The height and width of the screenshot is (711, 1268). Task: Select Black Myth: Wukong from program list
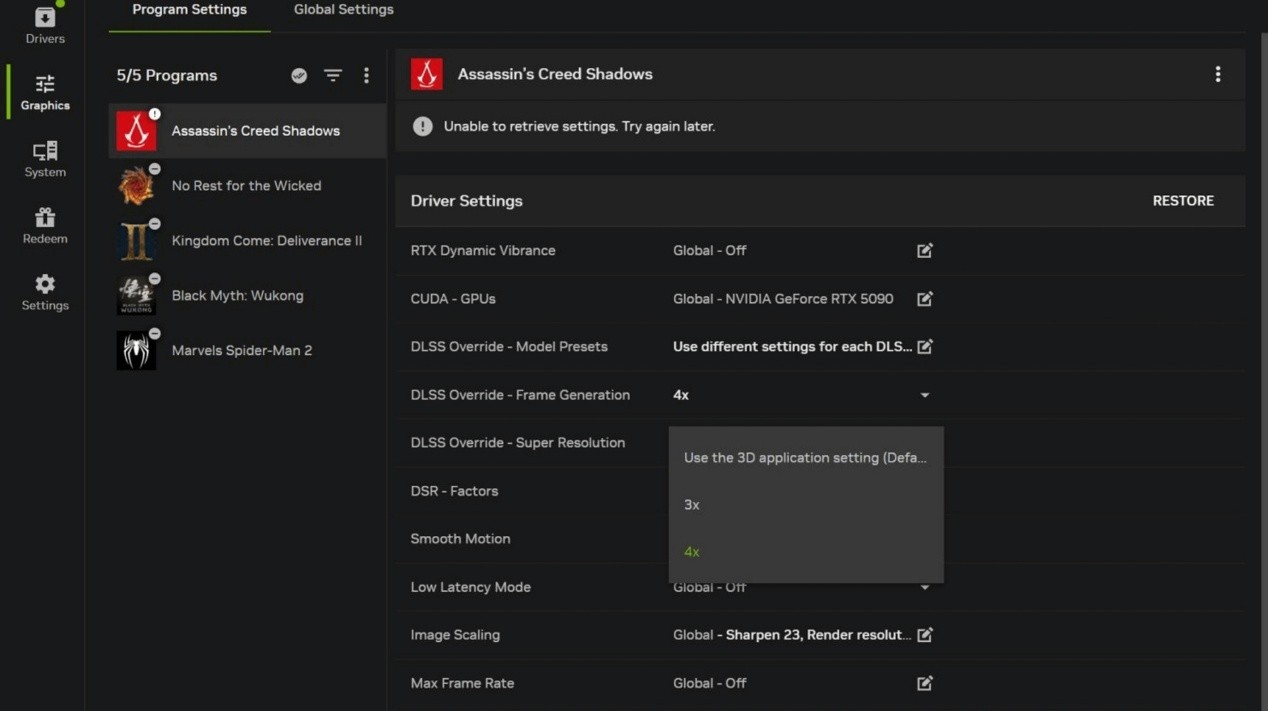click(x=237, y=296)
